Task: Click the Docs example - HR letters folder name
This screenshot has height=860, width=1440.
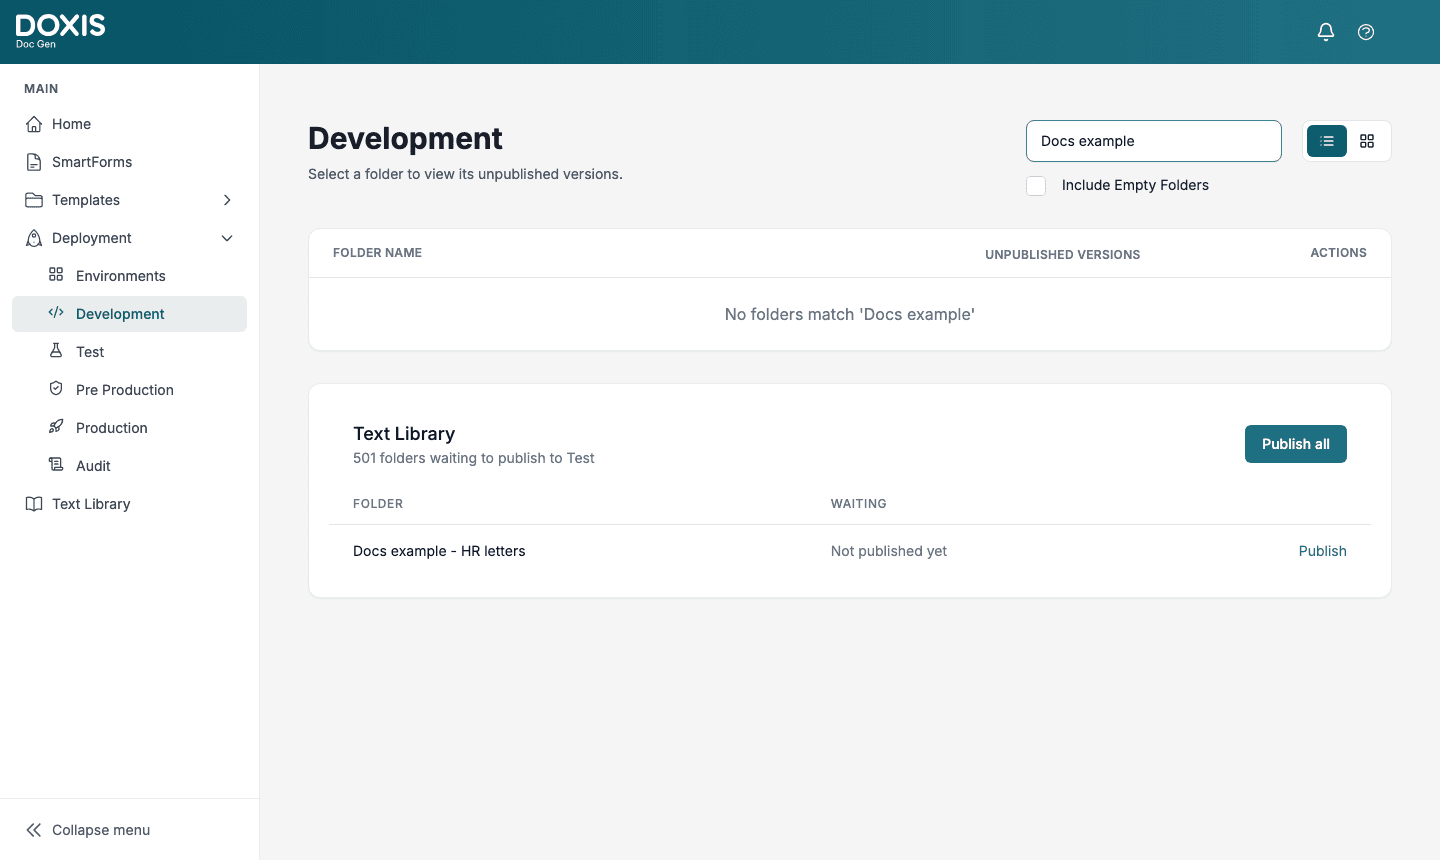Action: click(x=439, y=551)
